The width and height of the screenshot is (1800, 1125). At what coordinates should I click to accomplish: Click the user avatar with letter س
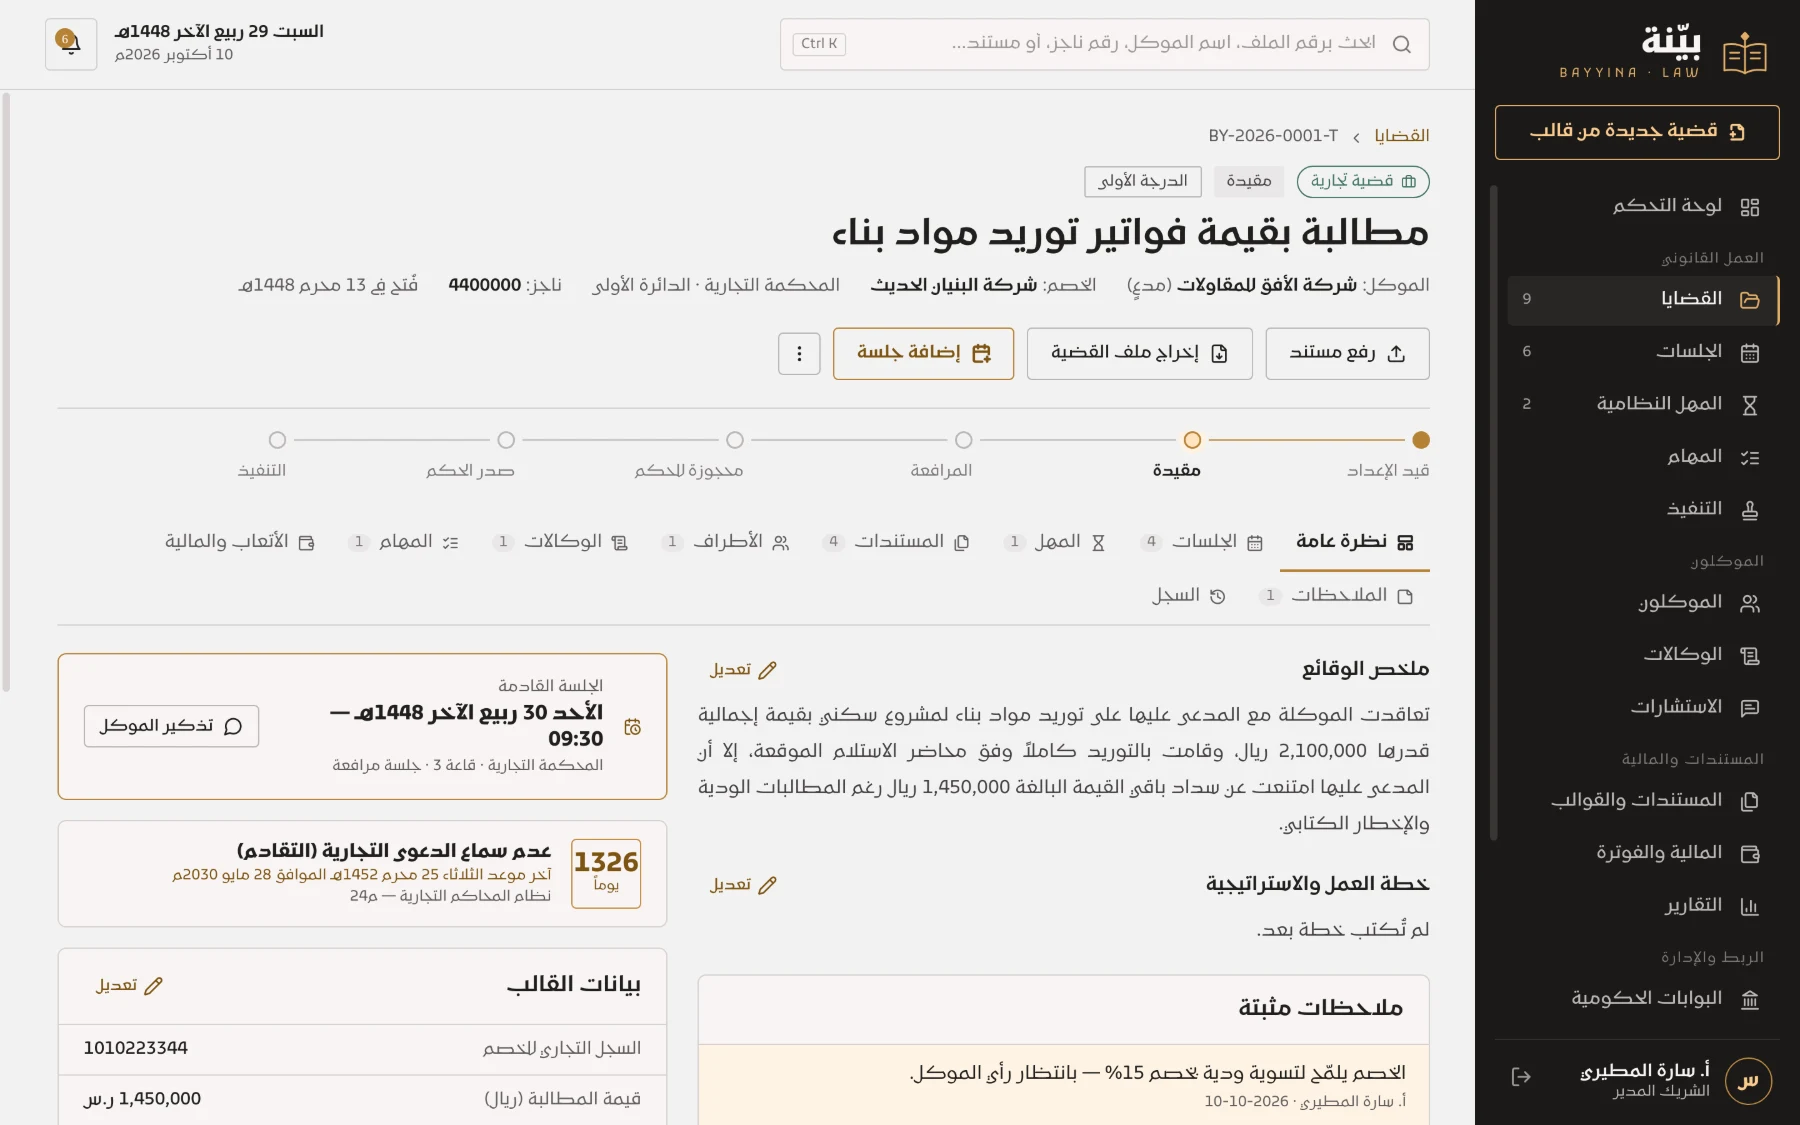(x=1748, y=1081)
